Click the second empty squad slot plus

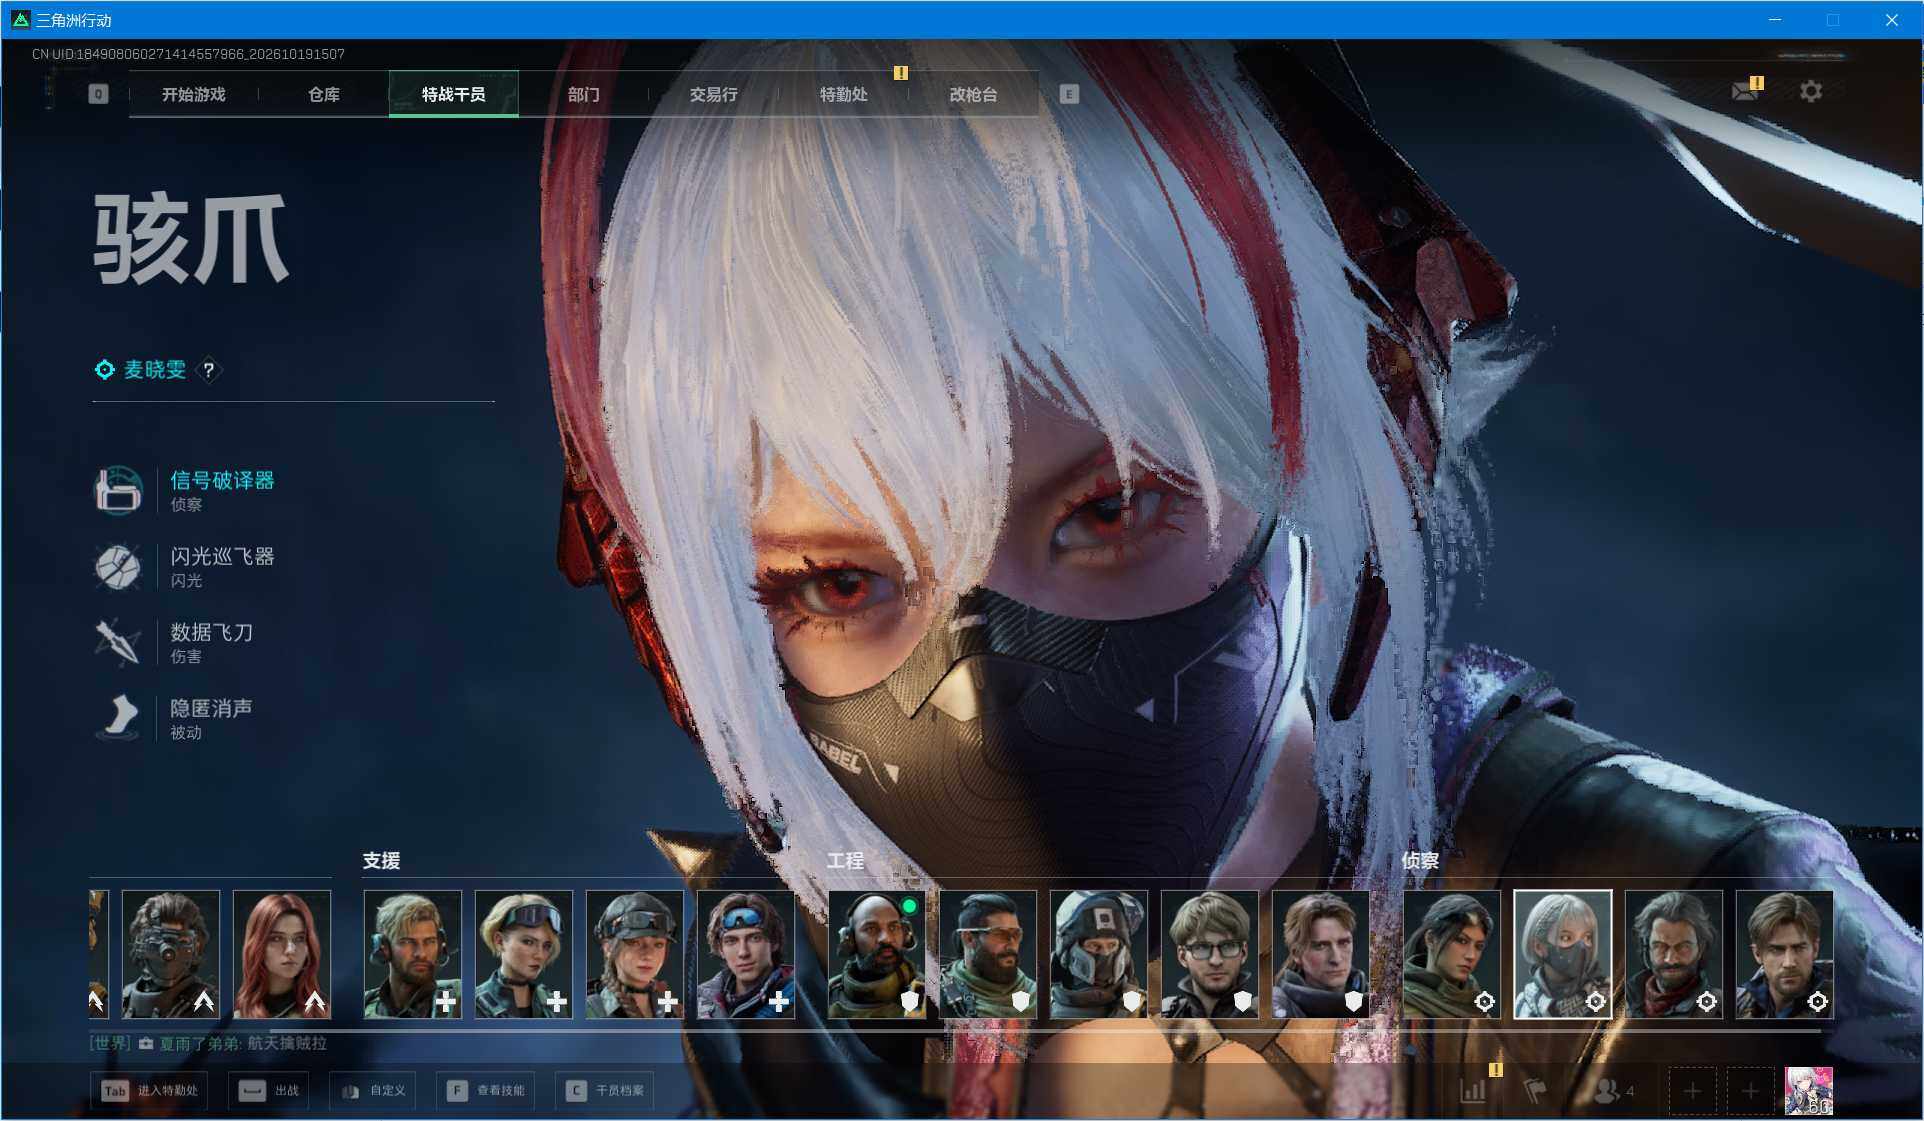1750,1090
